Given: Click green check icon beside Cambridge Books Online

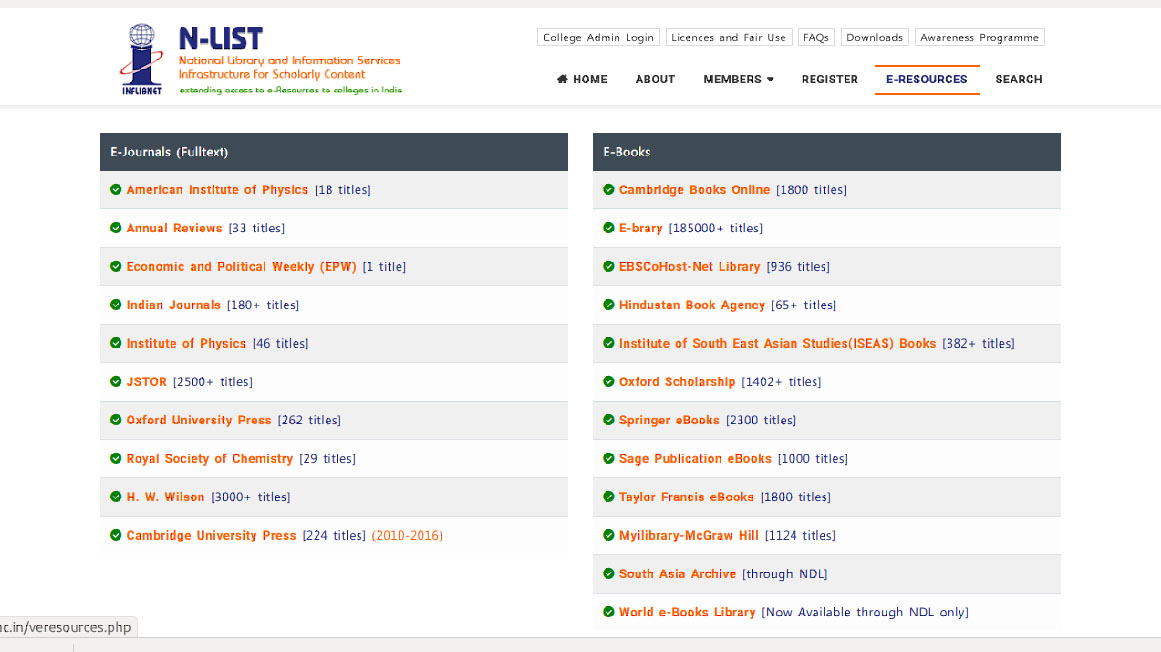Looking at the screenshot, I should [609, 189].
